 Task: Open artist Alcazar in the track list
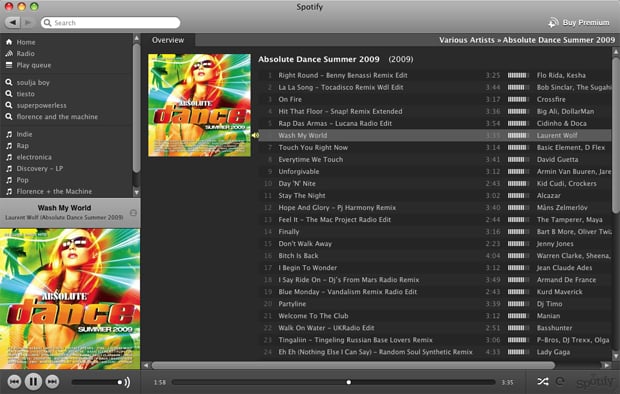point(548,195)
